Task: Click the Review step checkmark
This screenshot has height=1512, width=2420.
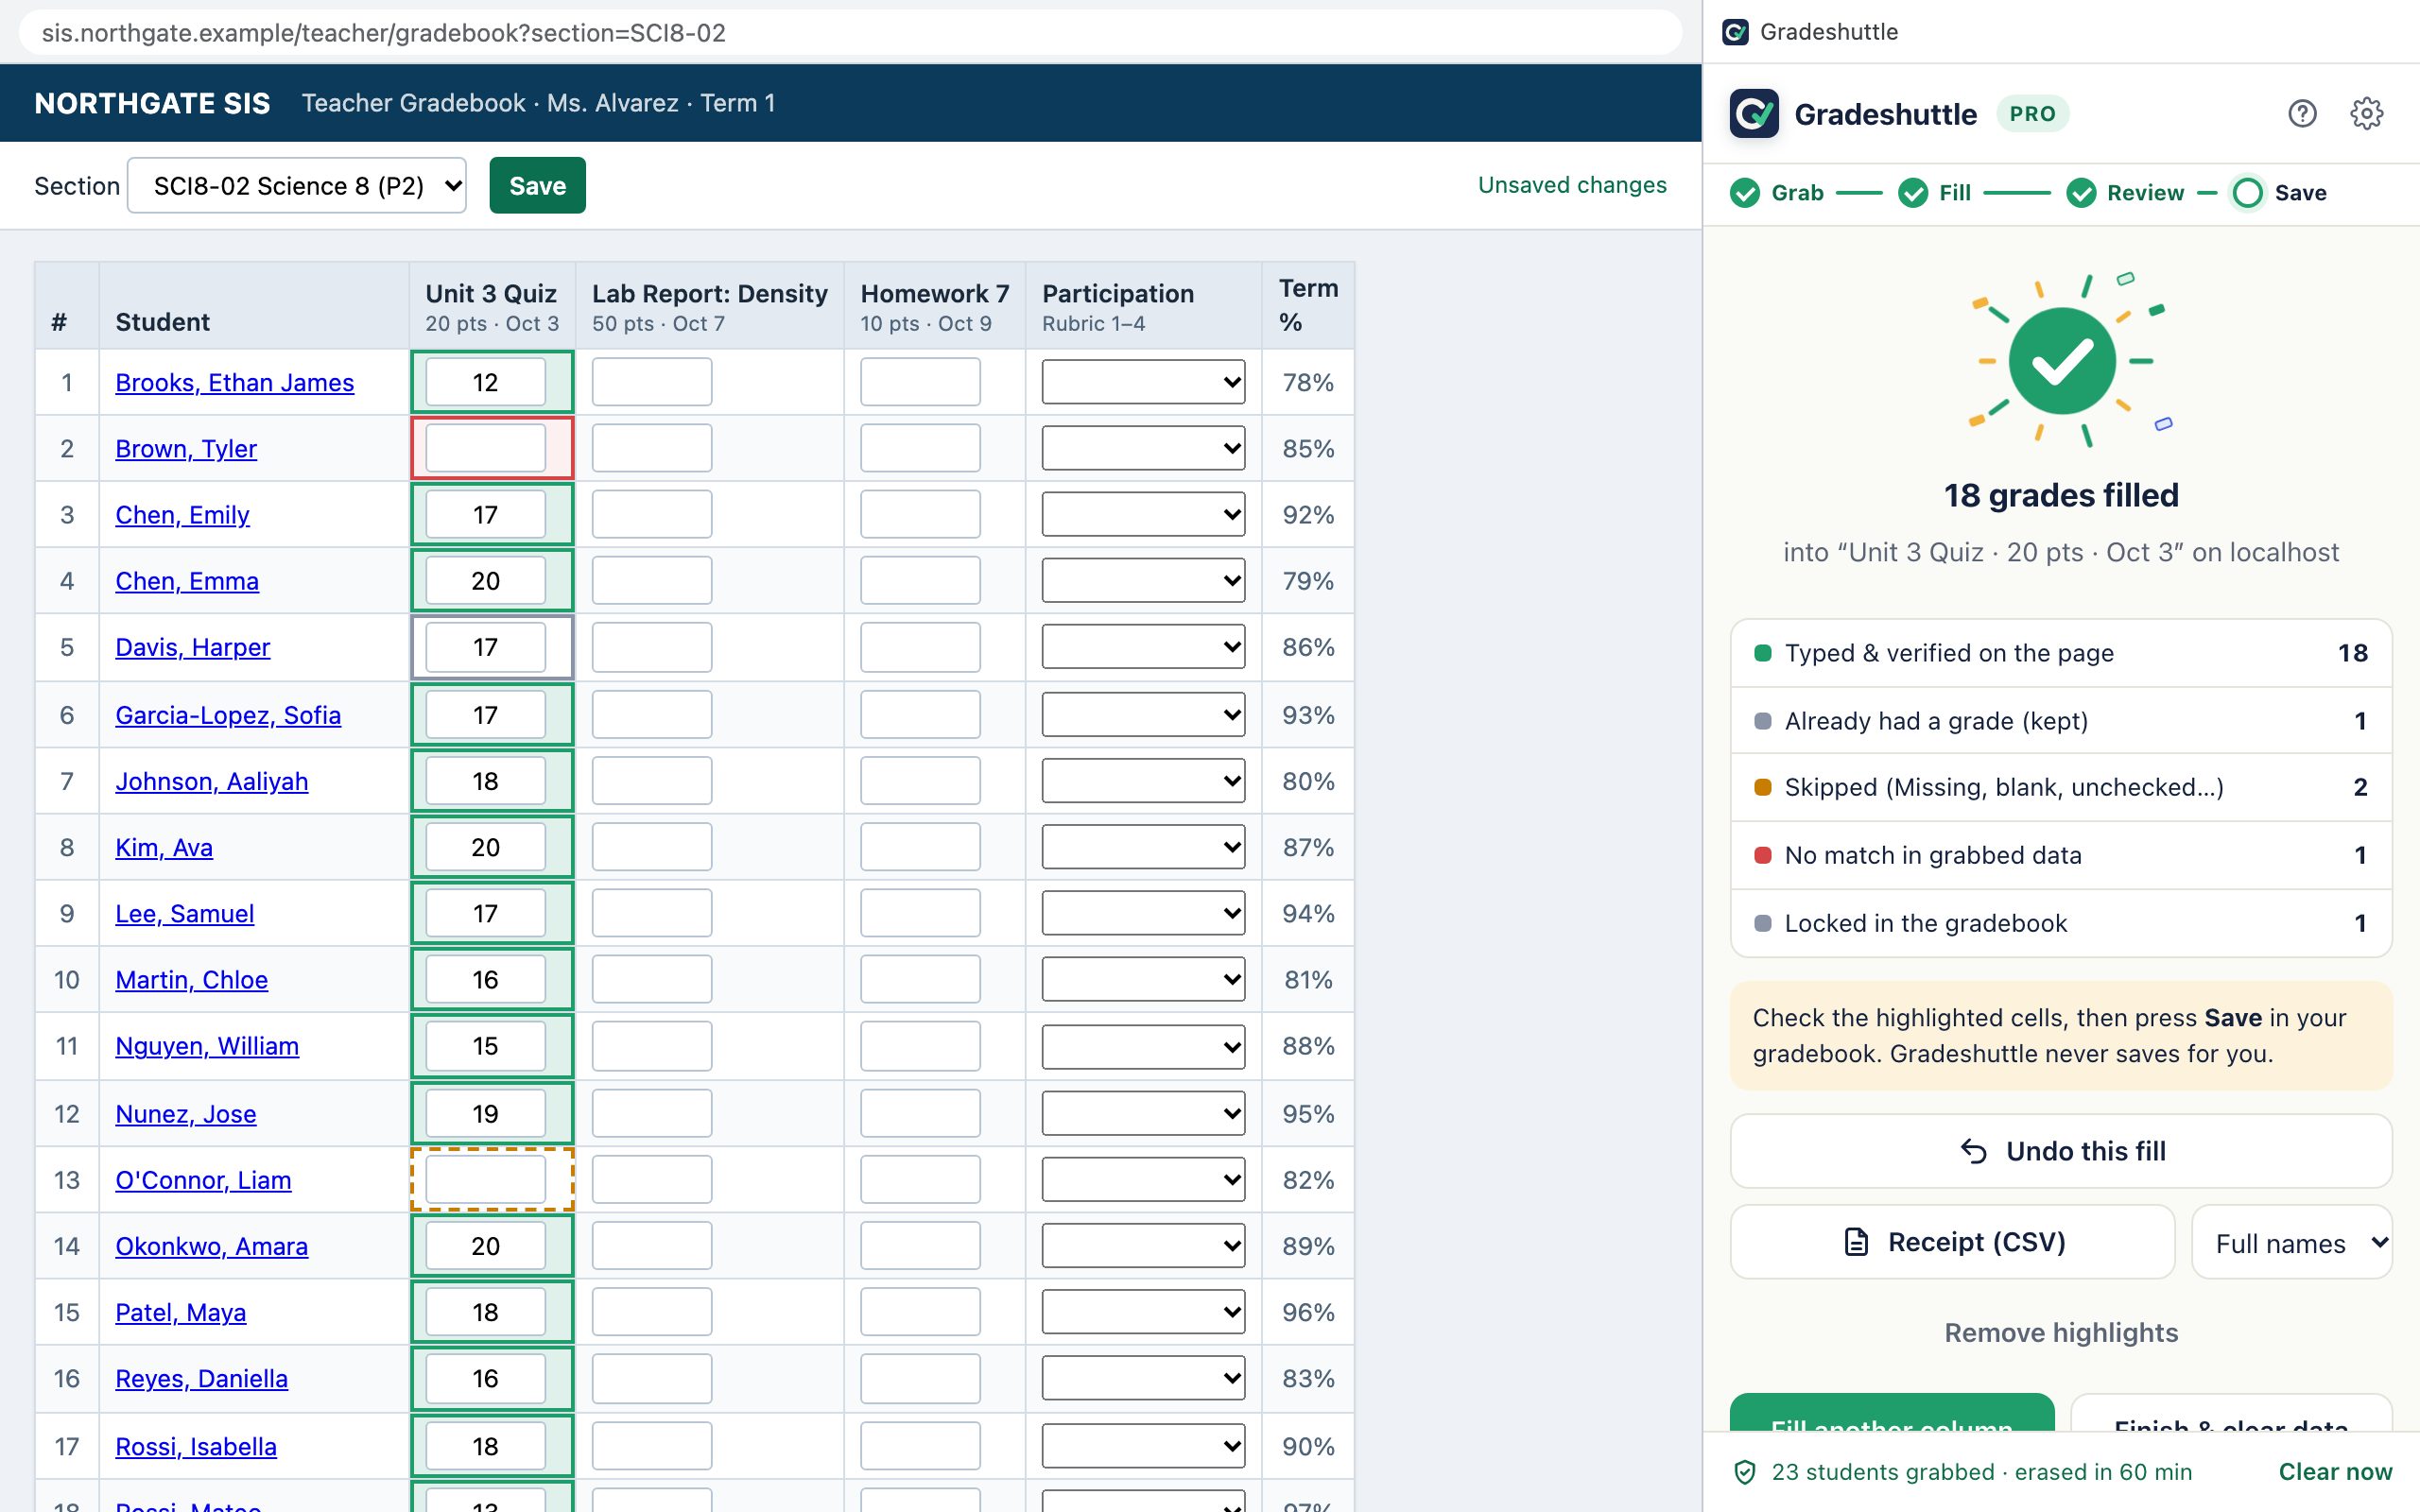Action: coord(2081,193)
